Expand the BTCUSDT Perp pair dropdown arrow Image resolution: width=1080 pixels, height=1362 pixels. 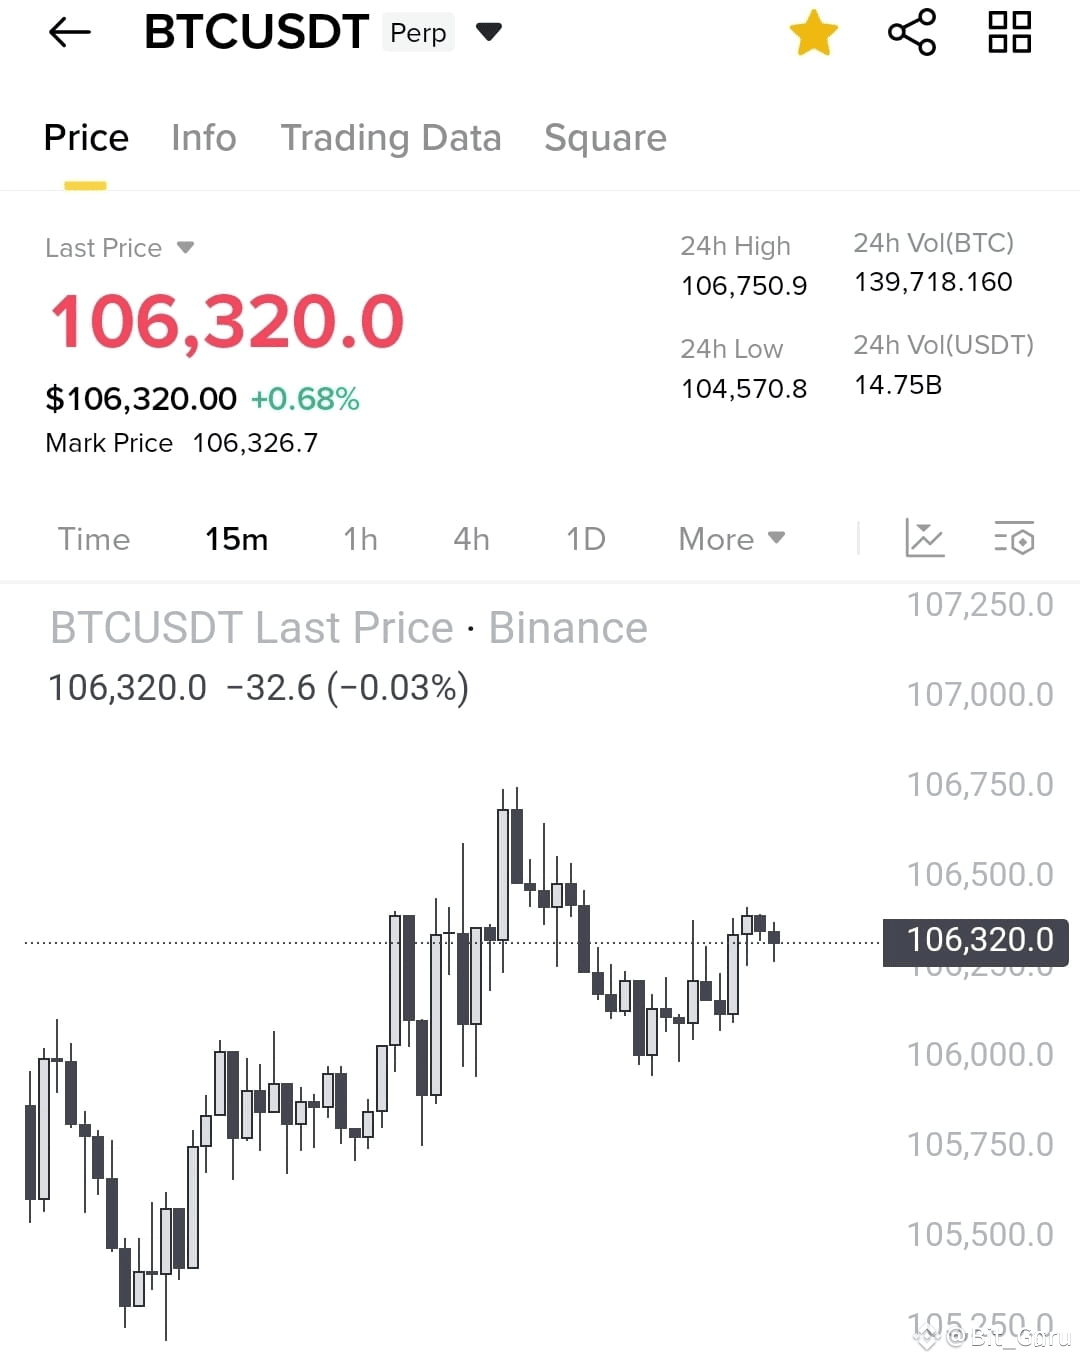pyautogui.click(x=489, y=32)
